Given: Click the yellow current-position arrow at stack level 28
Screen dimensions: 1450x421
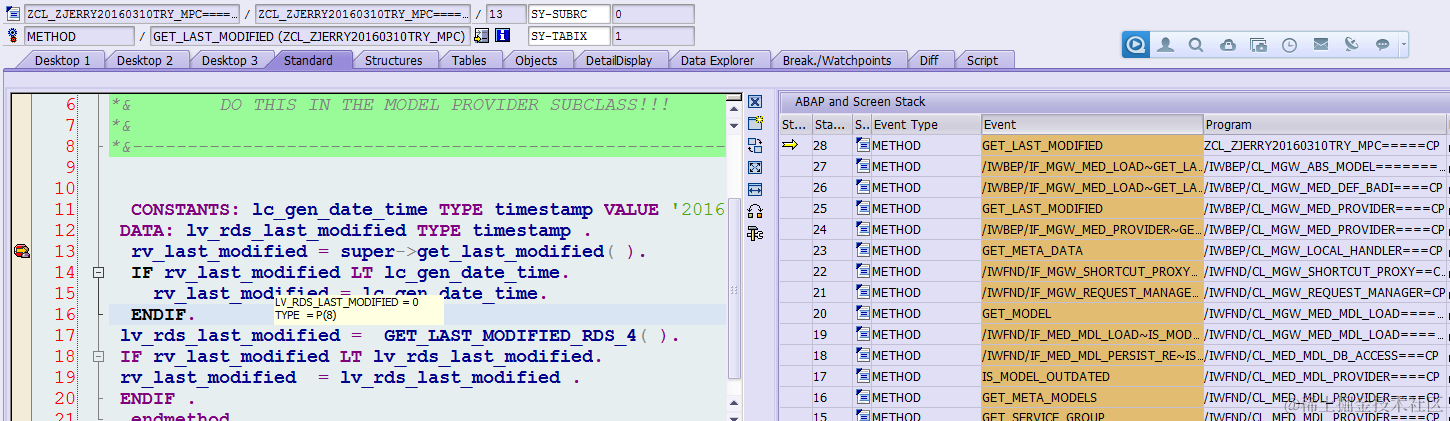Looking at the screenshot, I should coord(791,145).
